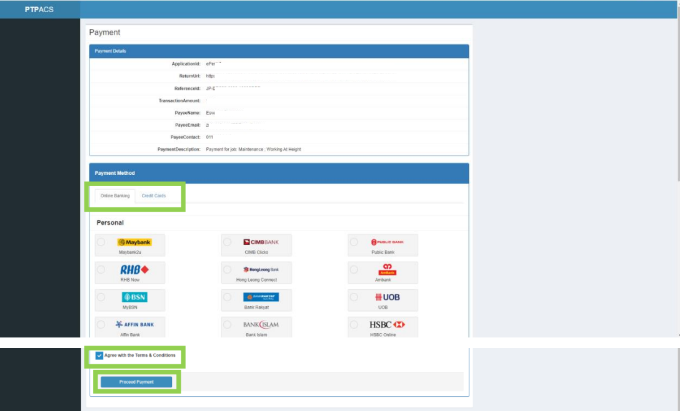Select the RHB Now radio button
The image size is (680, 411).
tap(101, 270)
